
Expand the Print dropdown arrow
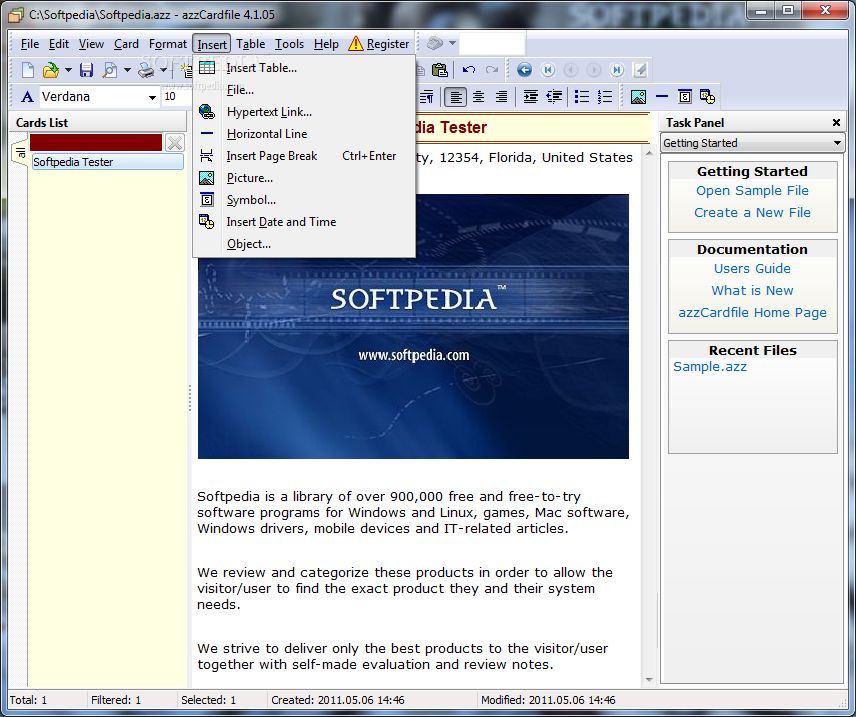[163, 70]
